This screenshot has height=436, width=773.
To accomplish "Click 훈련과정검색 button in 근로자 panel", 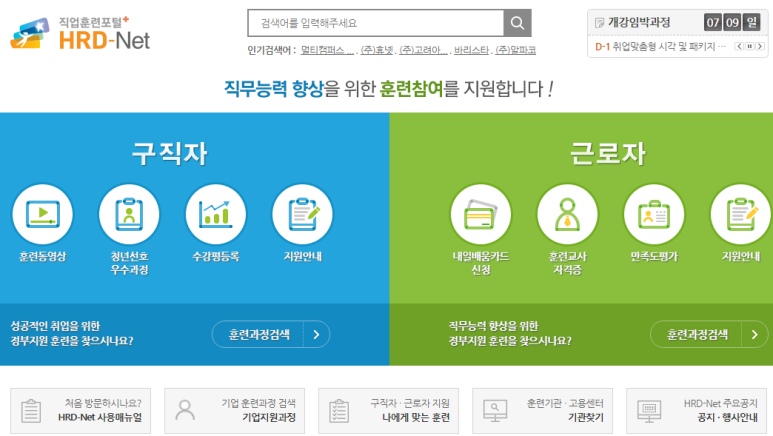I will [x=709, y=334].
